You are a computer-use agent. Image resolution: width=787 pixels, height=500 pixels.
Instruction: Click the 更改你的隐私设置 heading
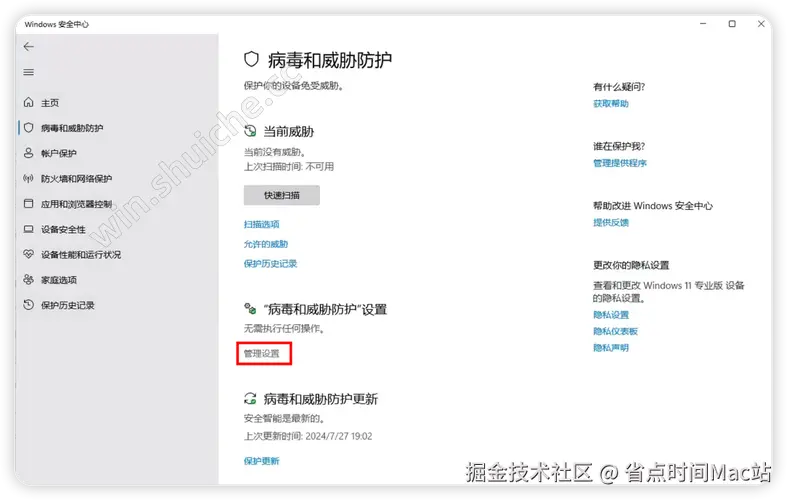tap(631, 265)
